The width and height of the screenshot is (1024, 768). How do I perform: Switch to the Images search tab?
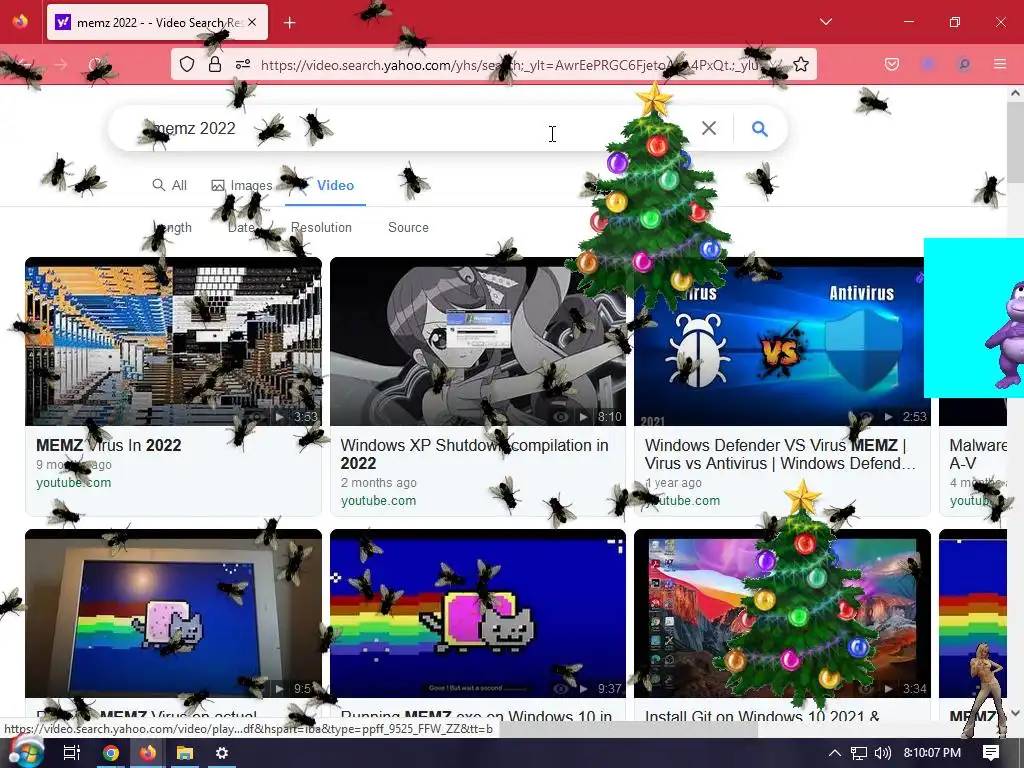[242, 185]
